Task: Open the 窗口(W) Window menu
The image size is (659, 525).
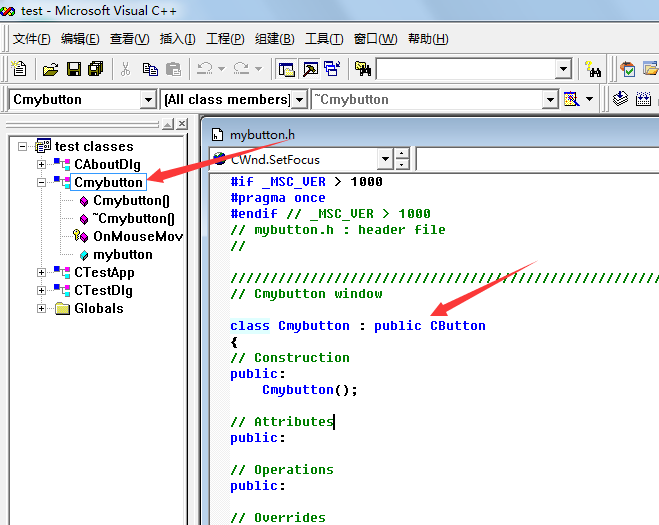Action: 375,39
